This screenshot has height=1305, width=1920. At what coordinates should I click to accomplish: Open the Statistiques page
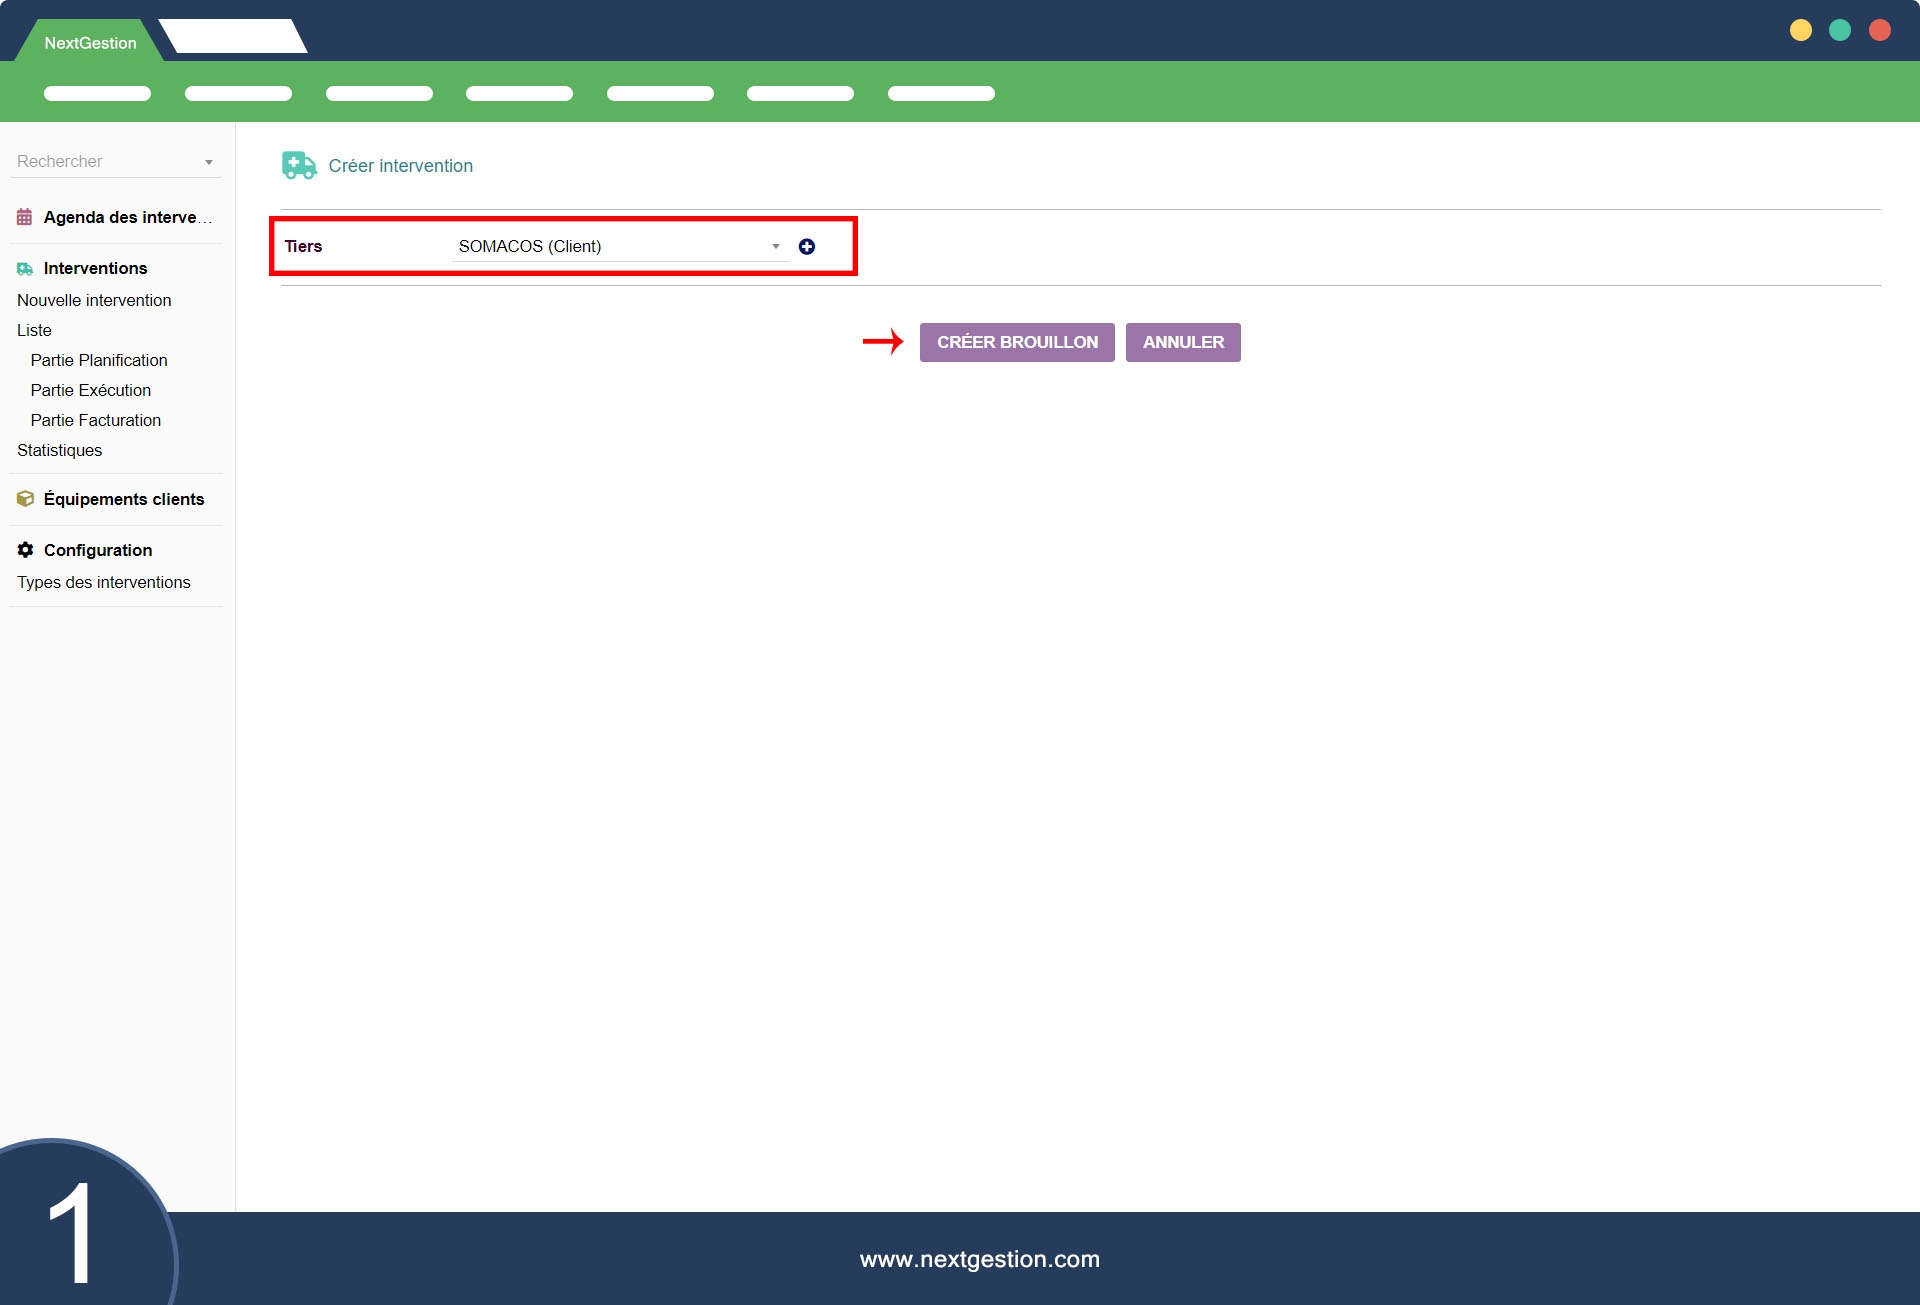tap(60, 450)
